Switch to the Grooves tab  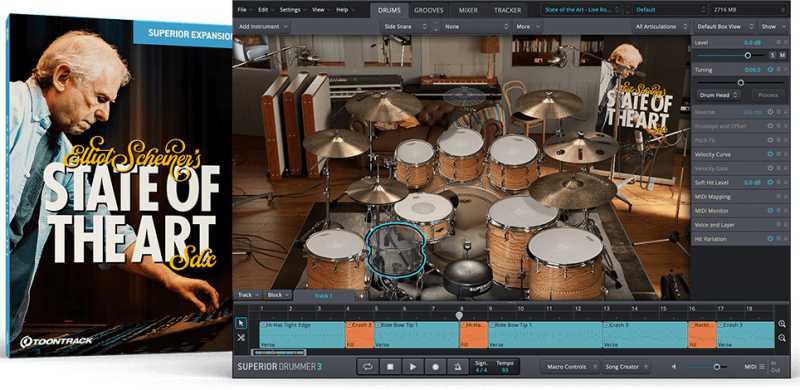coord(429,10)
